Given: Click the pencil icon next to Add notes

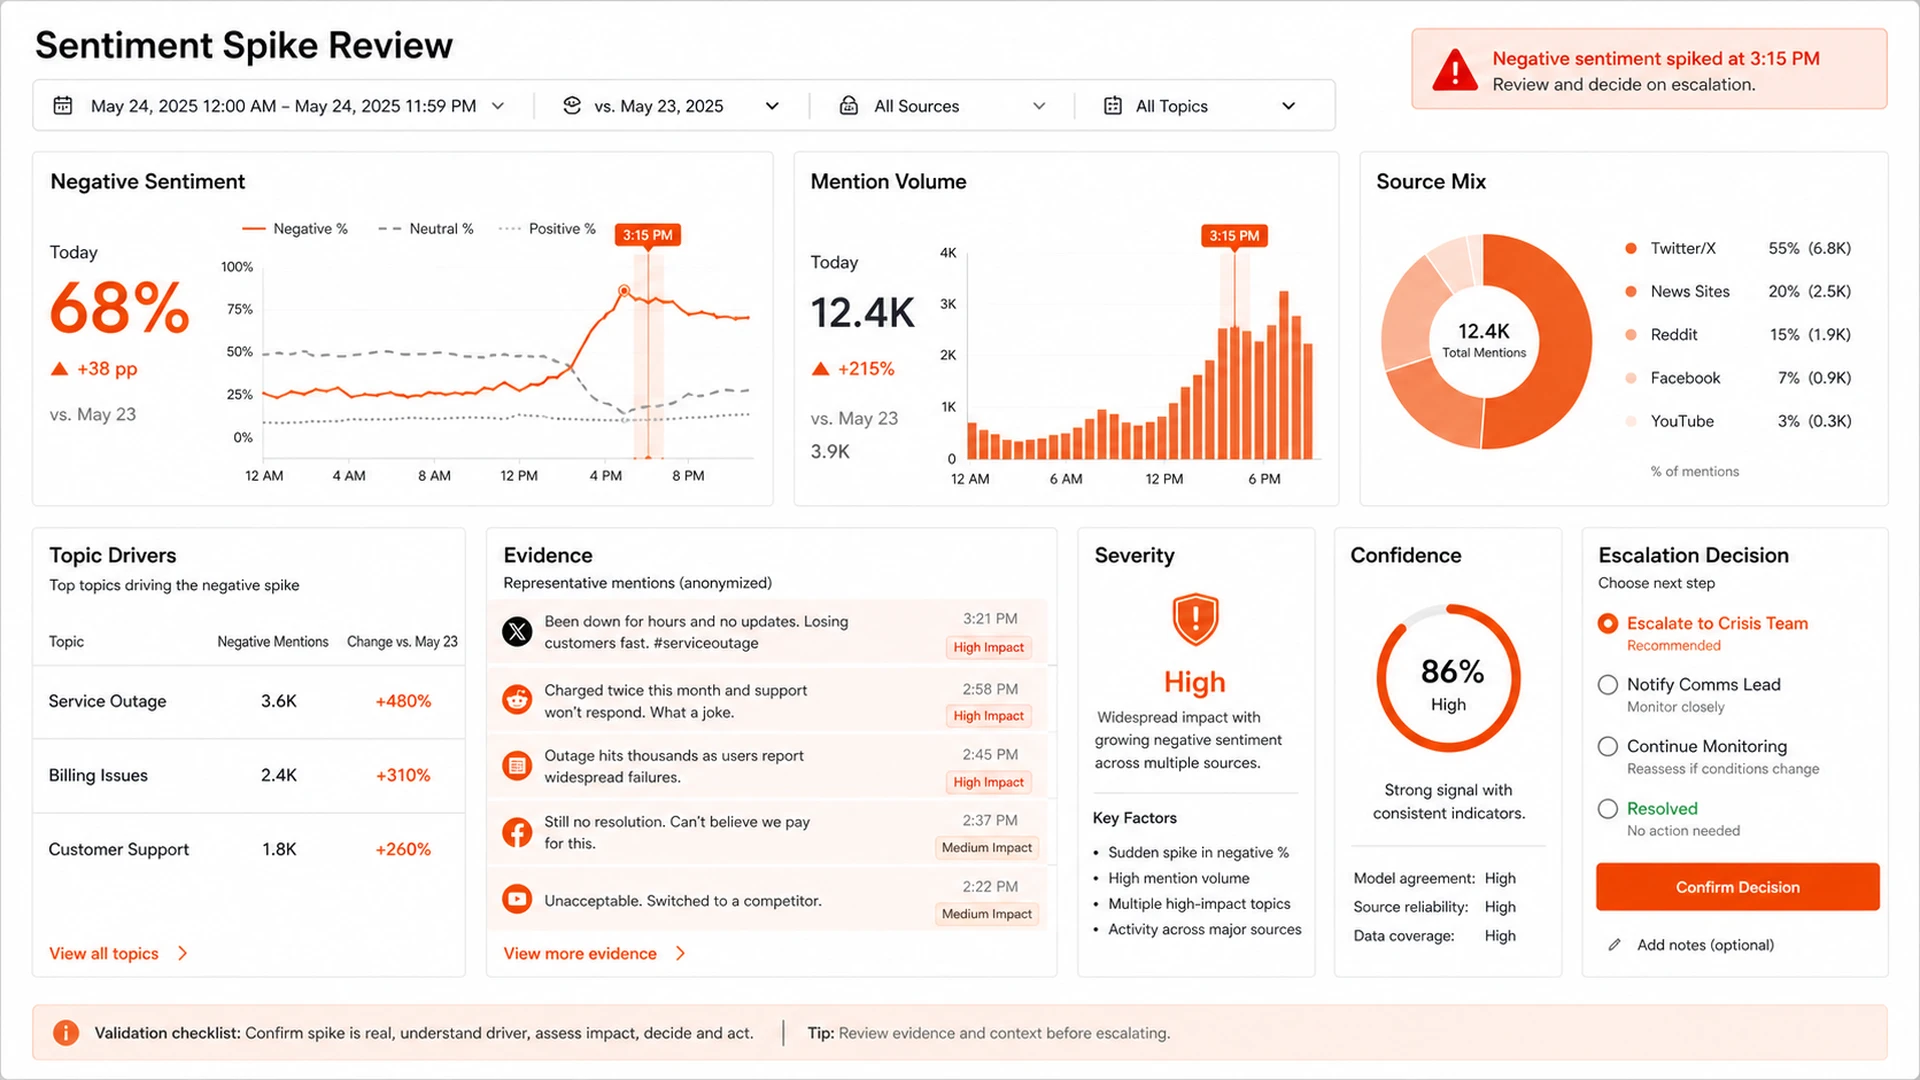Looking at the screenshot, I should click(1614, 945).
